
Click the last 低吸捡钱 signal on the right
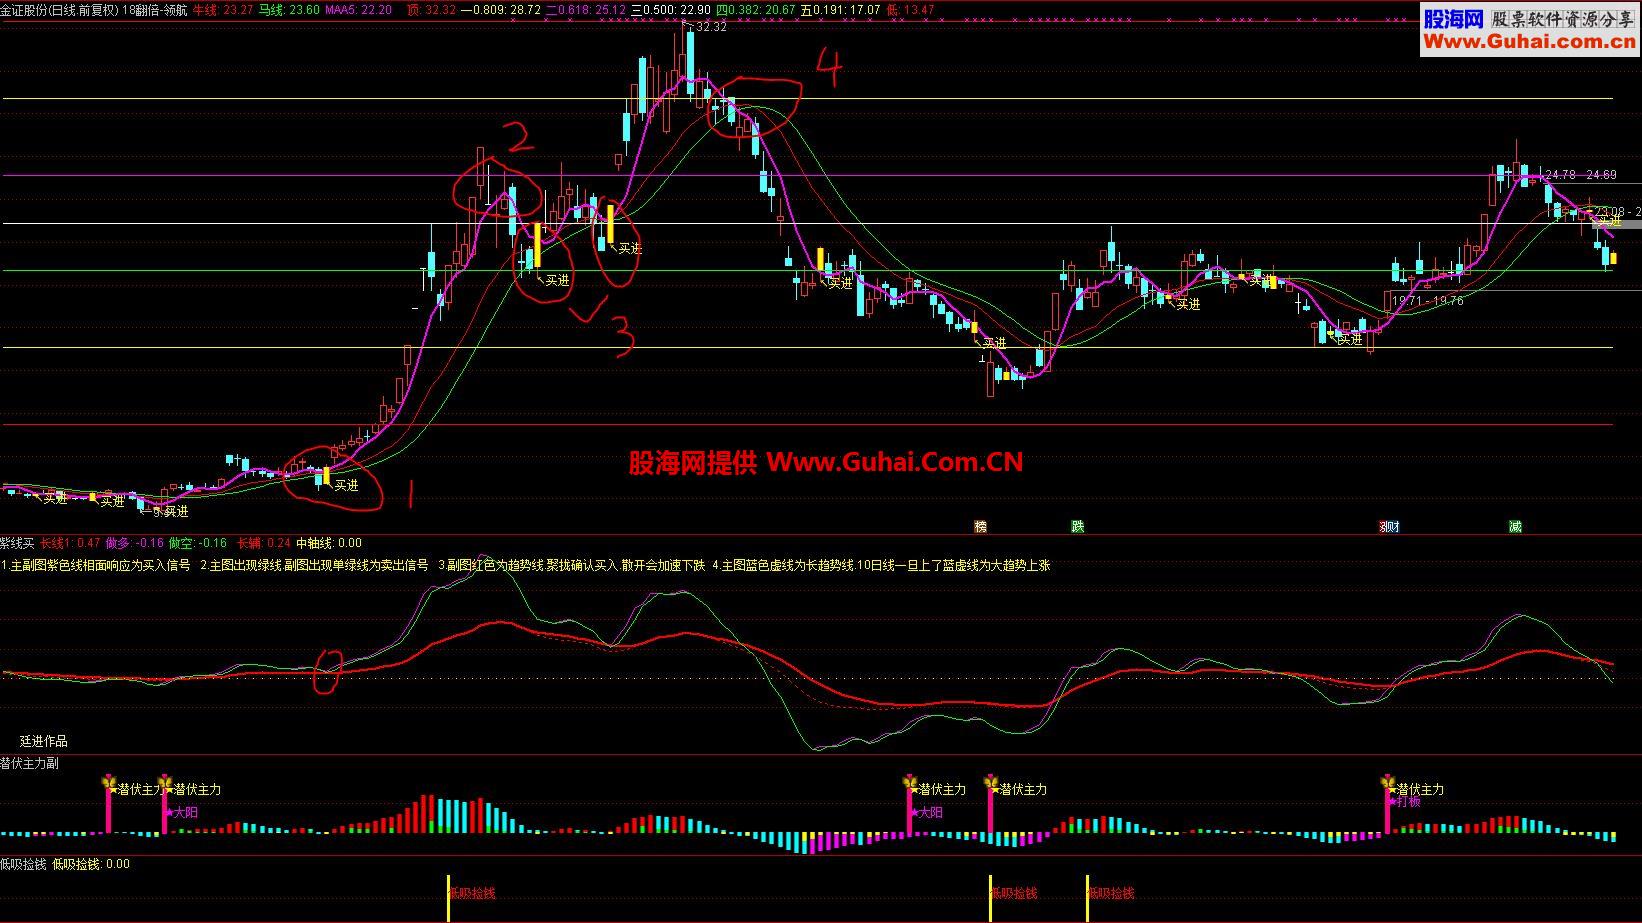point(1112,893)
